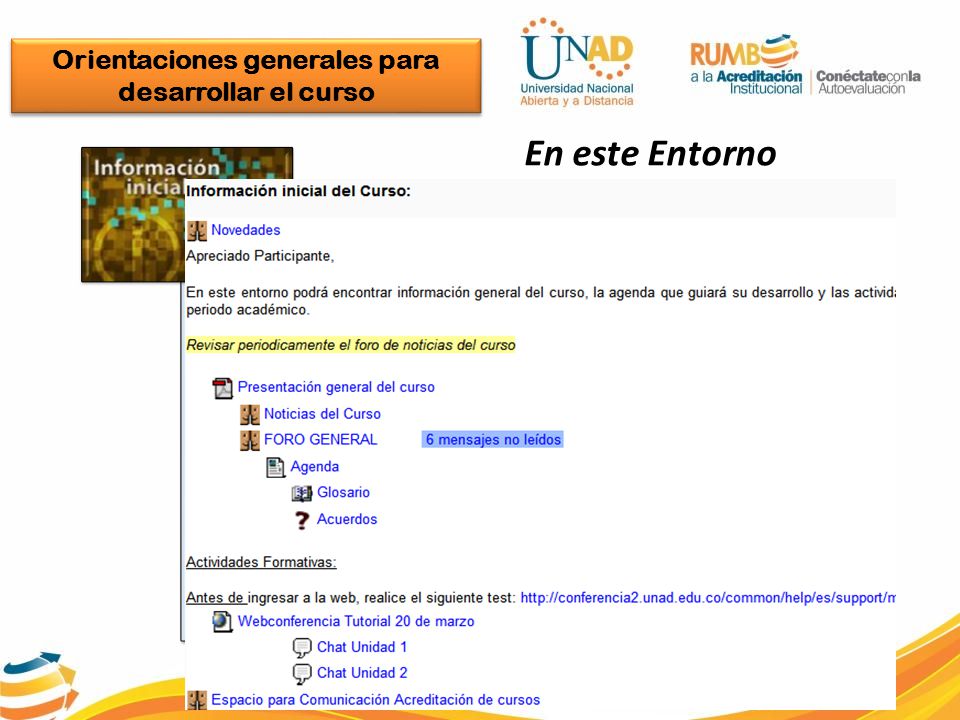Click the red question mark icon beside Acuerdos

coord(302,520)
